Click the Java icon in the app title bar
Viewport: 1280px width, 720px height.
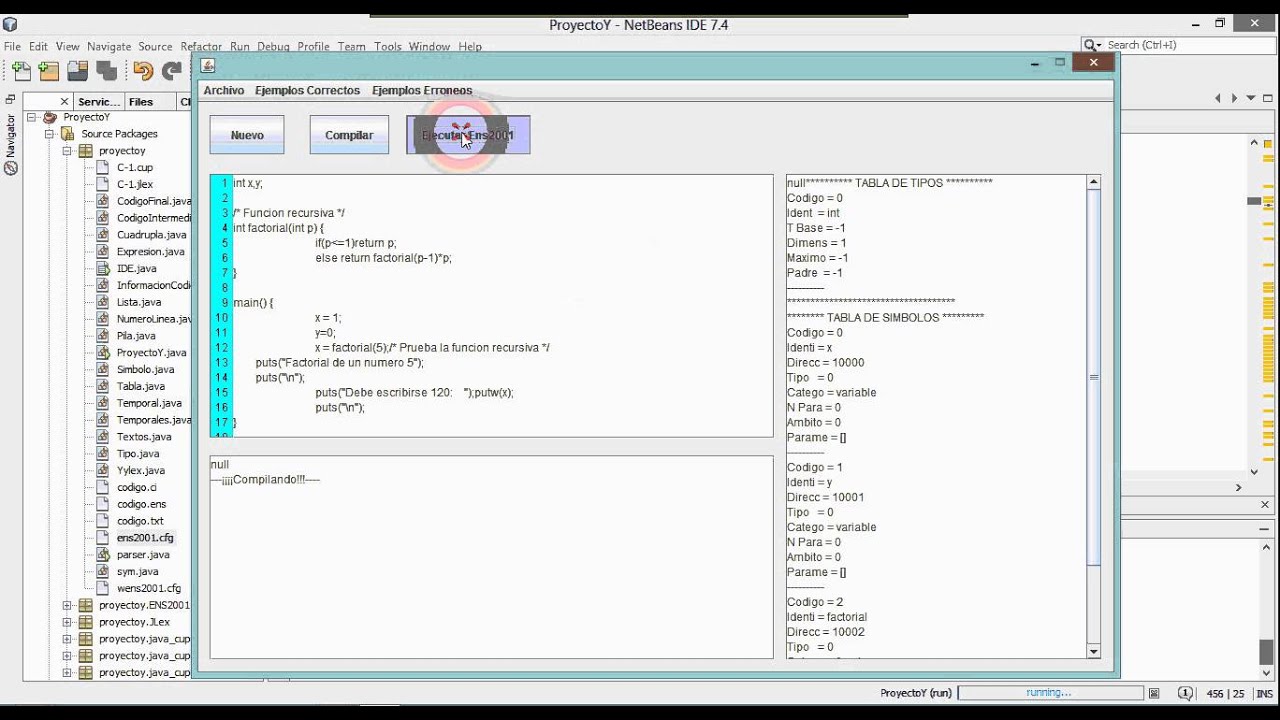click(x=208, y=66)
